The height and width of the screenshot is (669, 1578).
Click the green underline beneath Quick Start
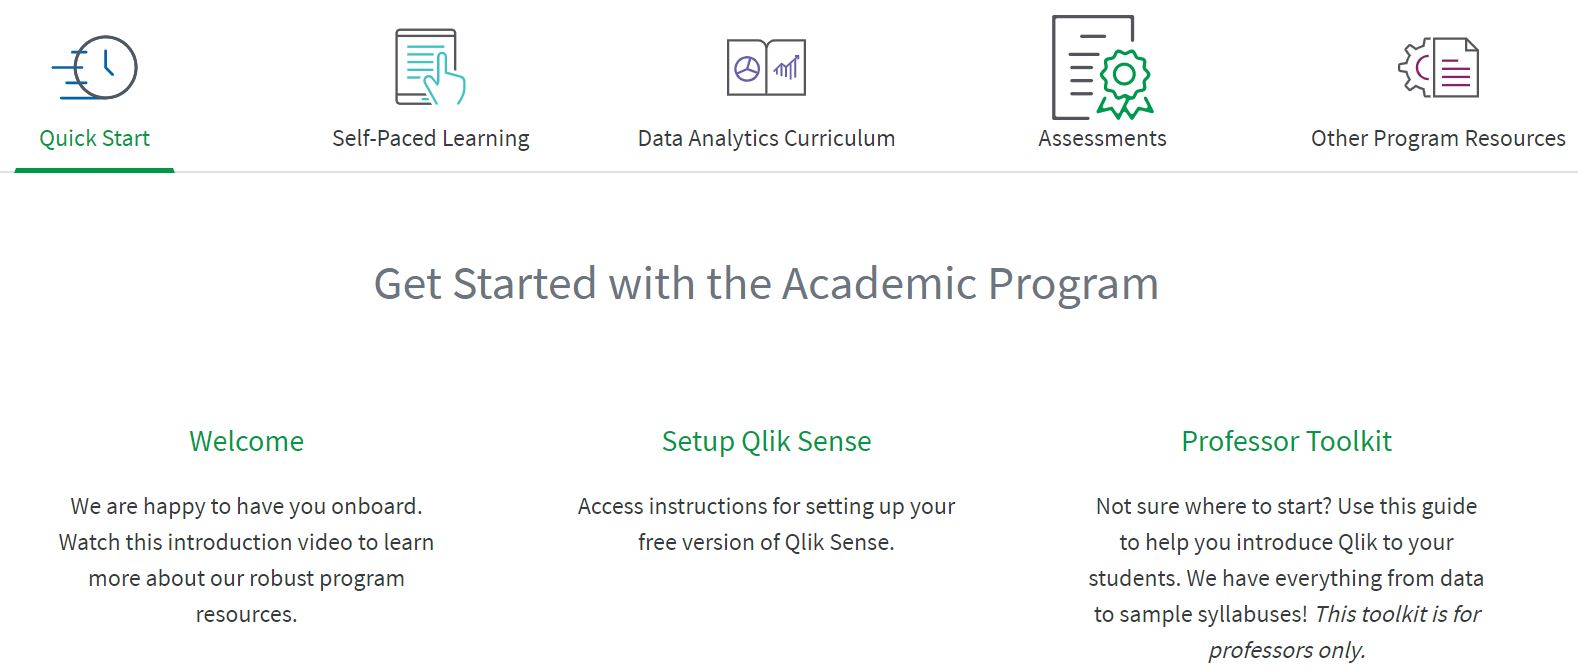coord(94,170)
